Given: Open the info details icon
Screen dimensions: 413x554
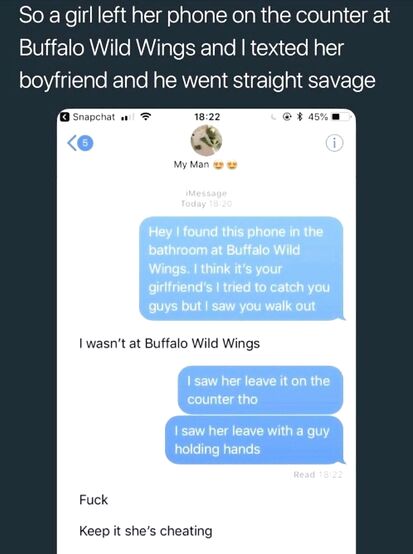Looking at the screenshot, I should click(334, 143).
